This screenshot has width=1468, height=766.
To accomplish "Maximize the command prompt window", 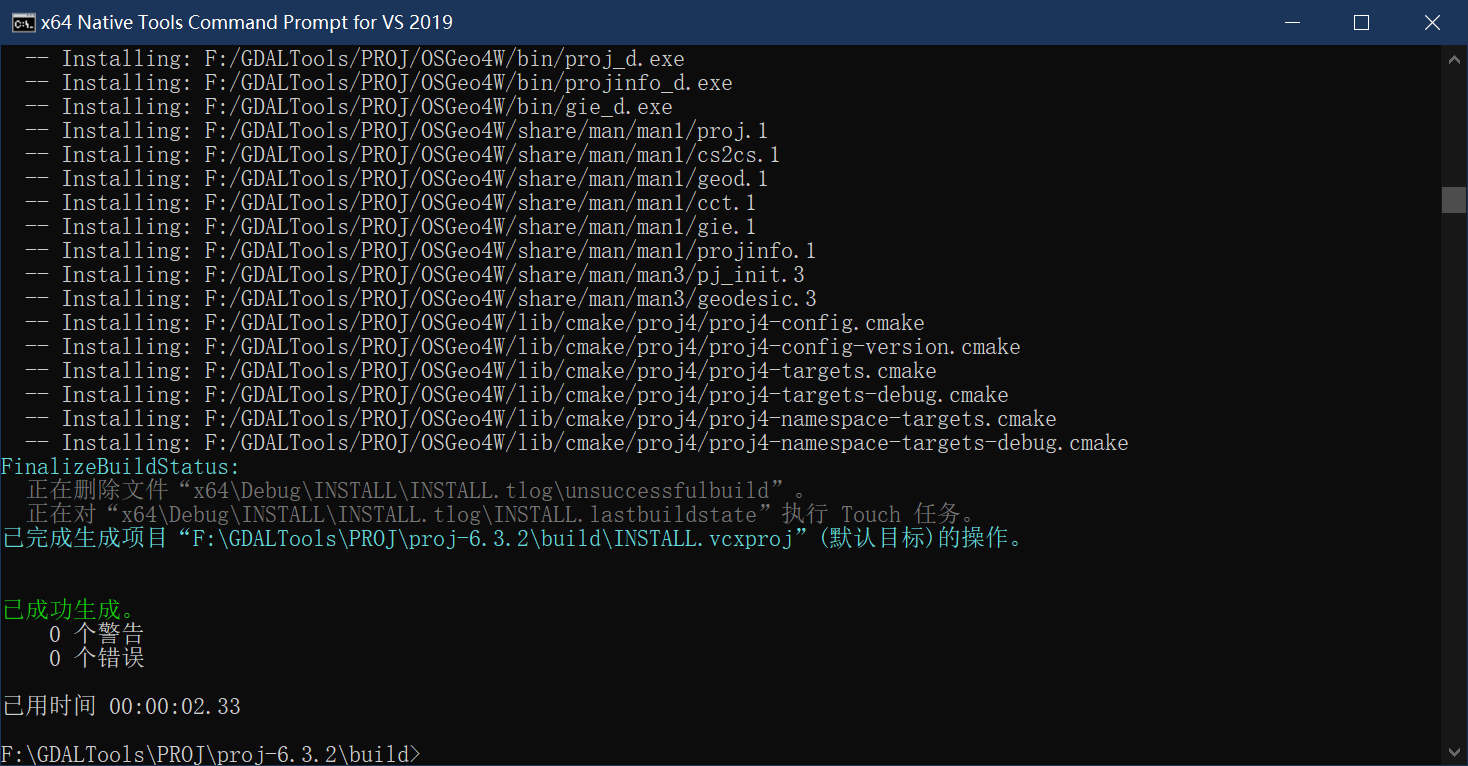I will point(1361,22).
